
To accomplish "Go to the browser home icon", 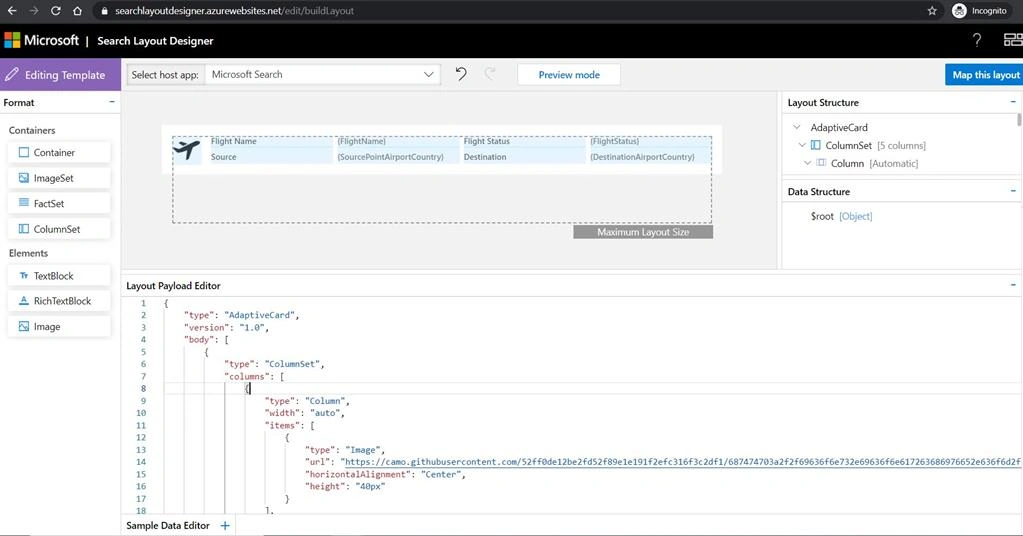I will pyautogui.click(x=77, y=11).
